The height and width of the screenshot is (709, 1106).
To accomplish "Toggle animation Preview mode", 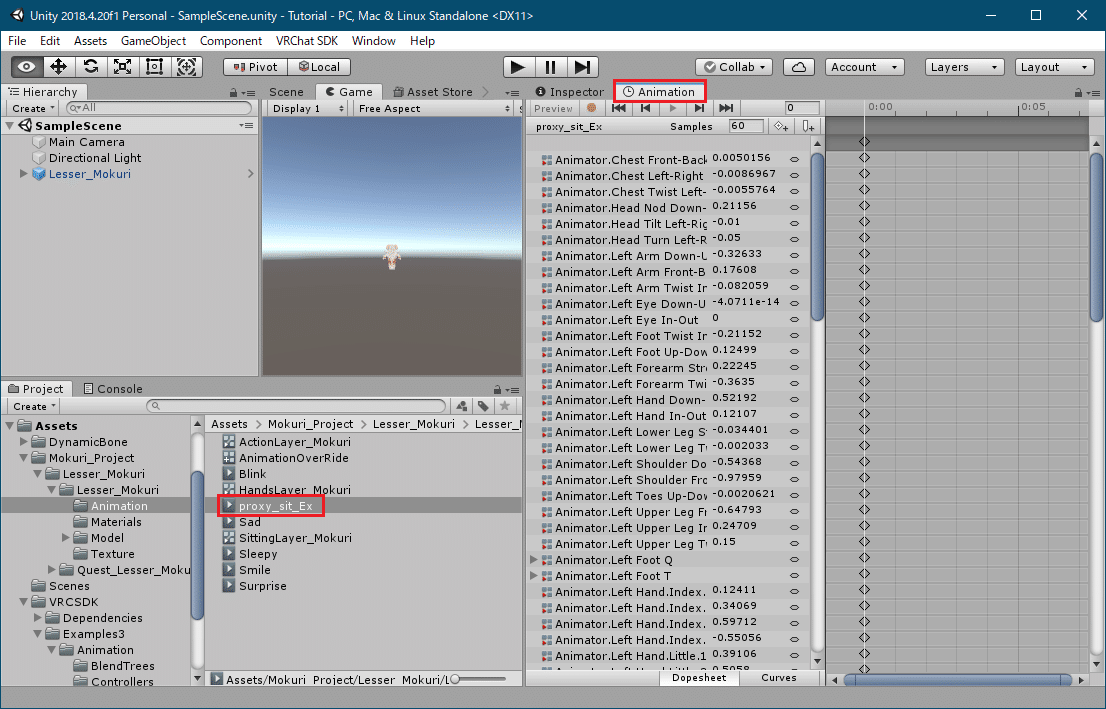I will pos(553,108).
